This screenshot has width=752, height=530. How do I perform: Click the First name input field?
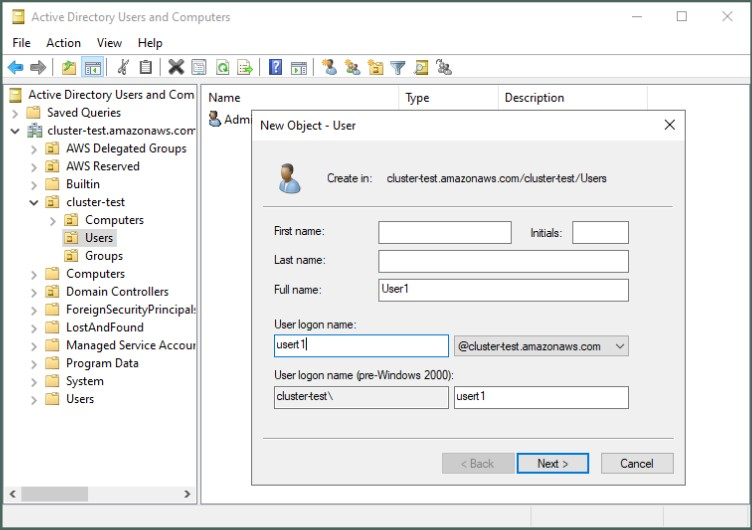pyautogui.click(x=445, y=232)
